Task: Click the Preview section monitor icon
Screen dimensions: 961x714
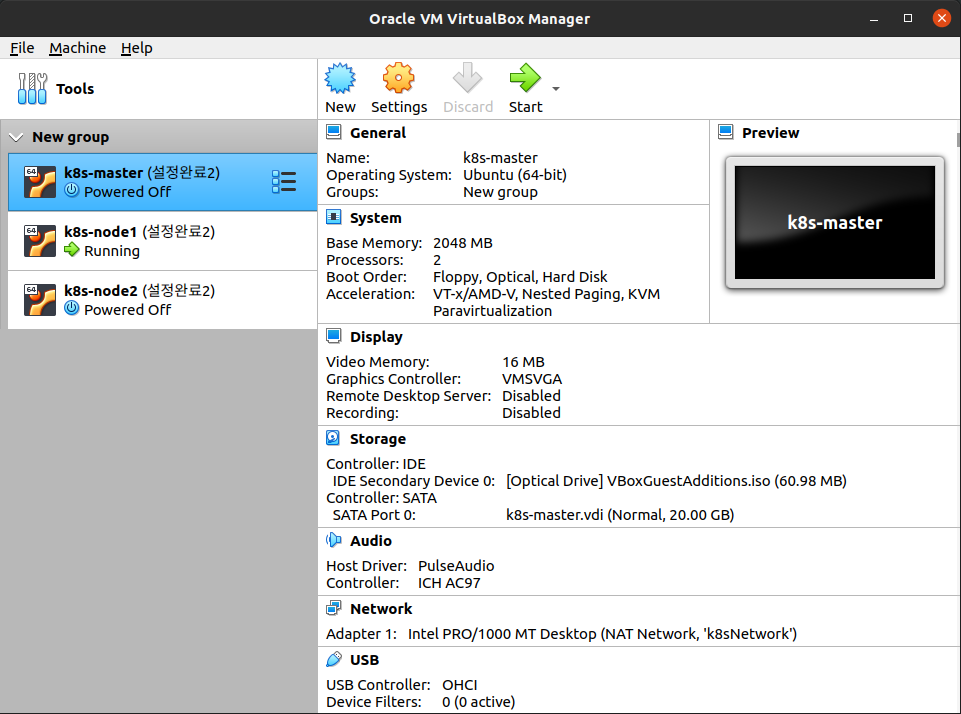Action: point(726,132)
